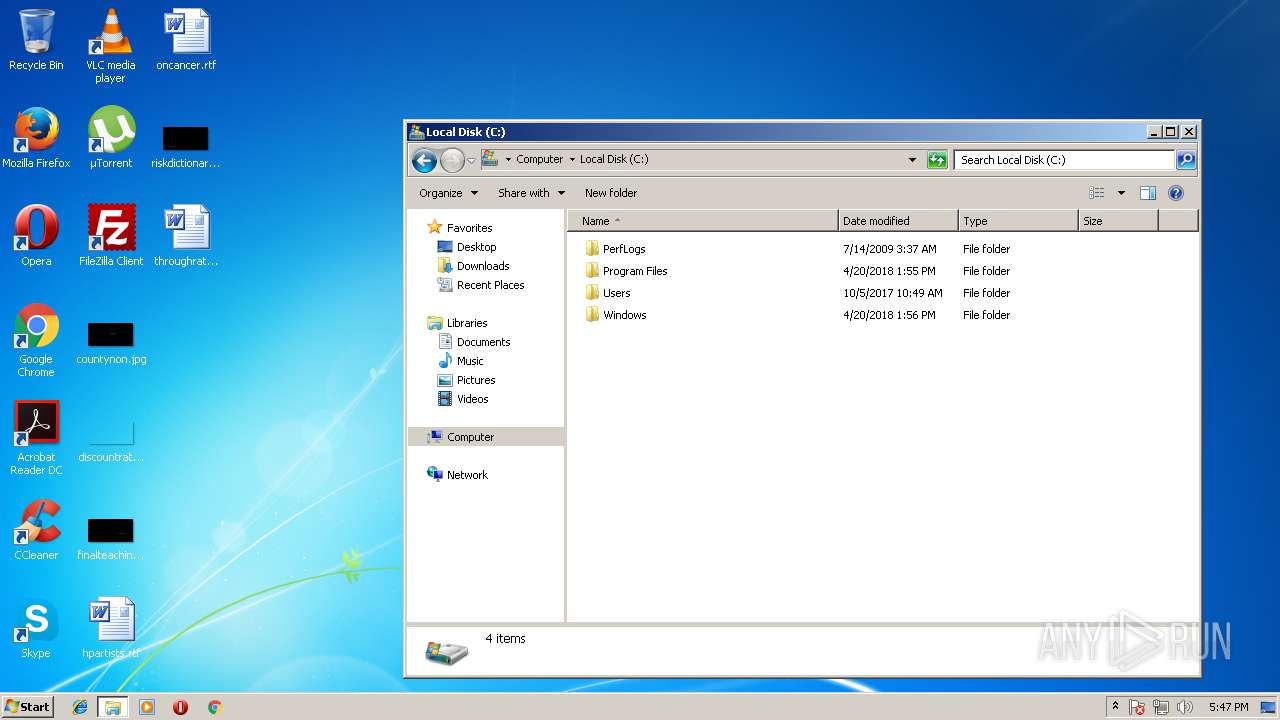The image size is (1280, 720).
Task: Launch Chrome from the taskbar
Action: point(214,707)
